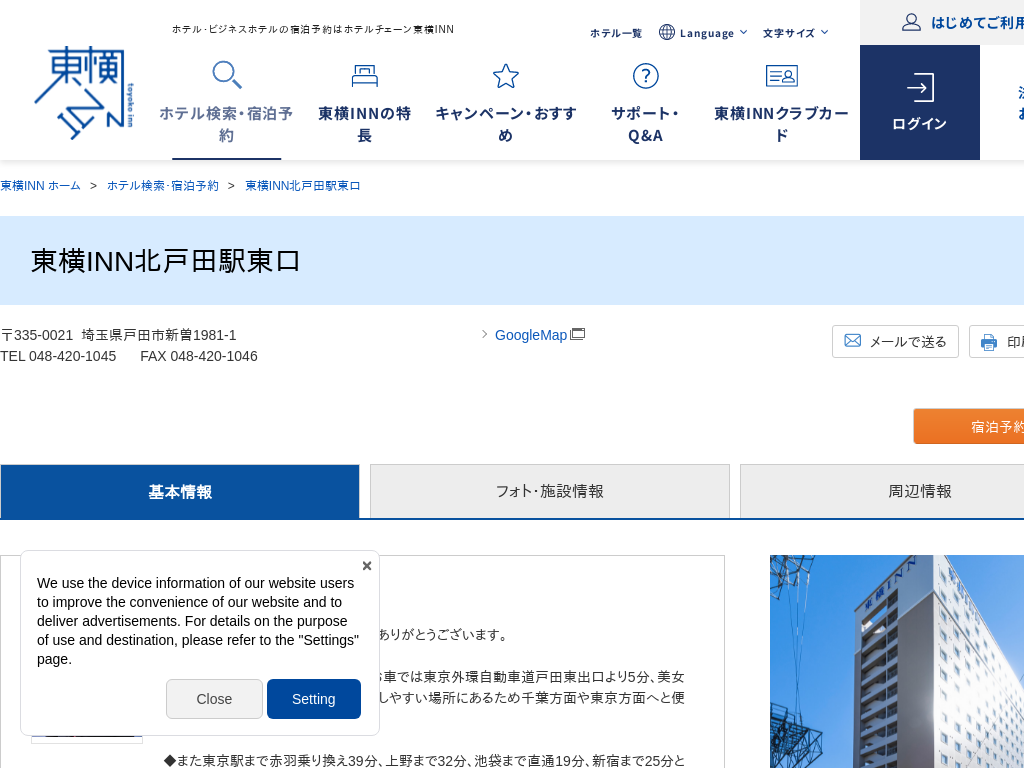Click the printer icon

pos(989,342)
